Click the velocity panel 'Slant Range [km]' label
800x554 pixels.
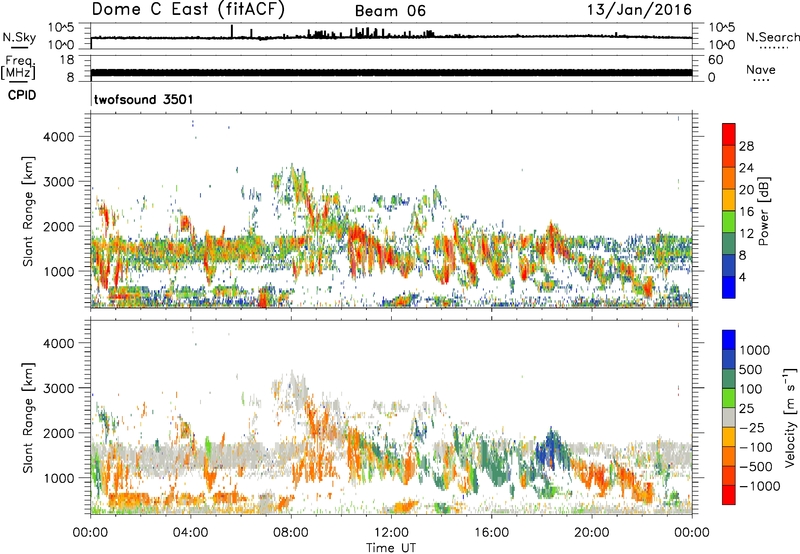pyautogui.click(x=28, y=417)
